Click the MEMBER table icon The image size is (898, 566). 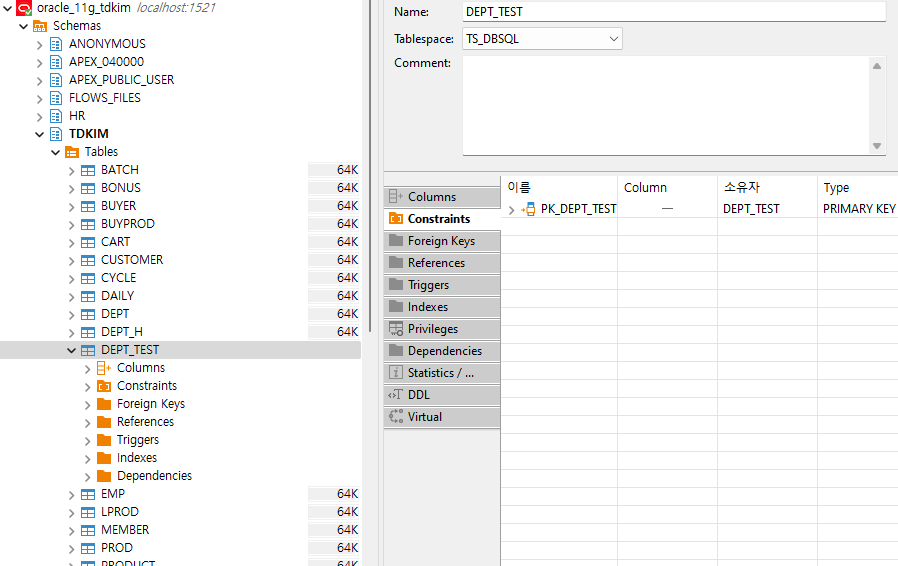click(x=88, y=530)
